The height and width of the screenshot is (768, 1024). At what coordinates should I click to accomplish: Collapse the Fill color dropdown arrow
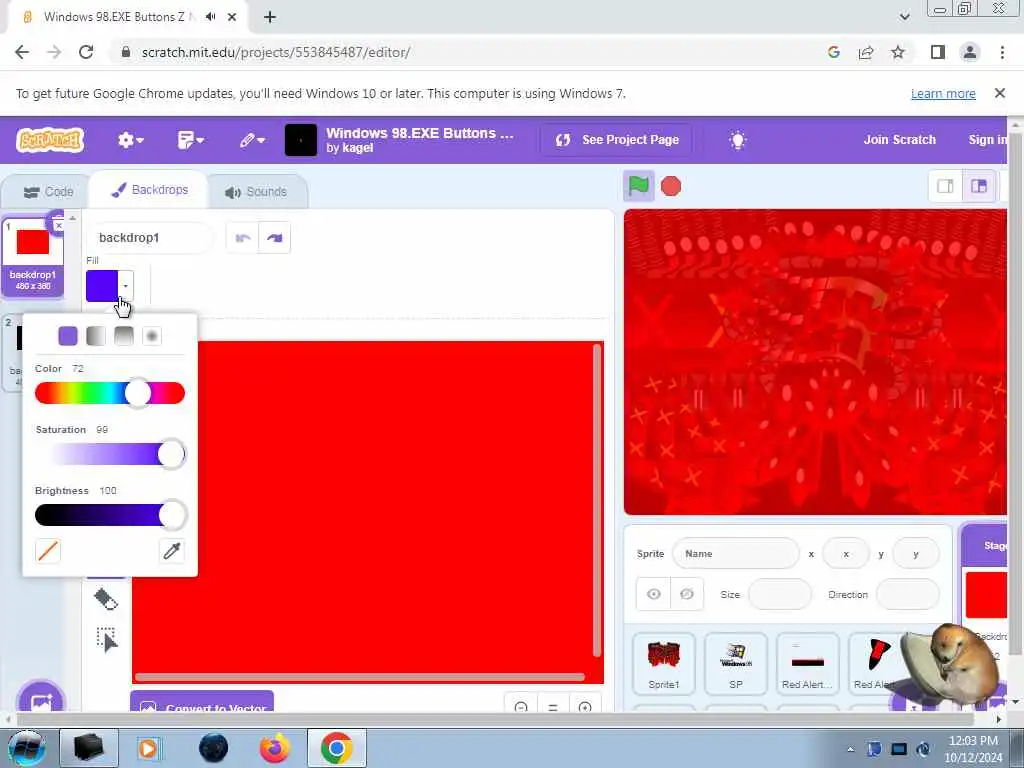(125, 286)
